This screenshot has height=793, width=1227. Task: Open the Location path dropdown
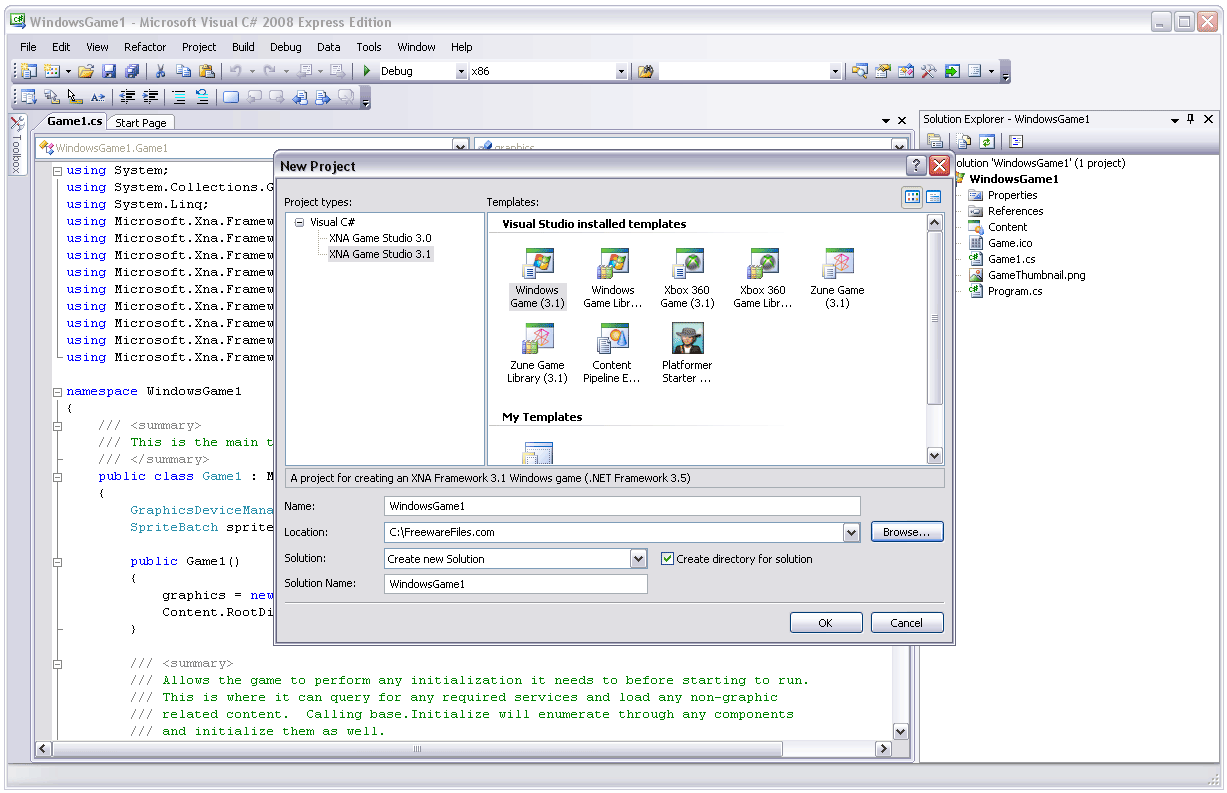point(851,533)
